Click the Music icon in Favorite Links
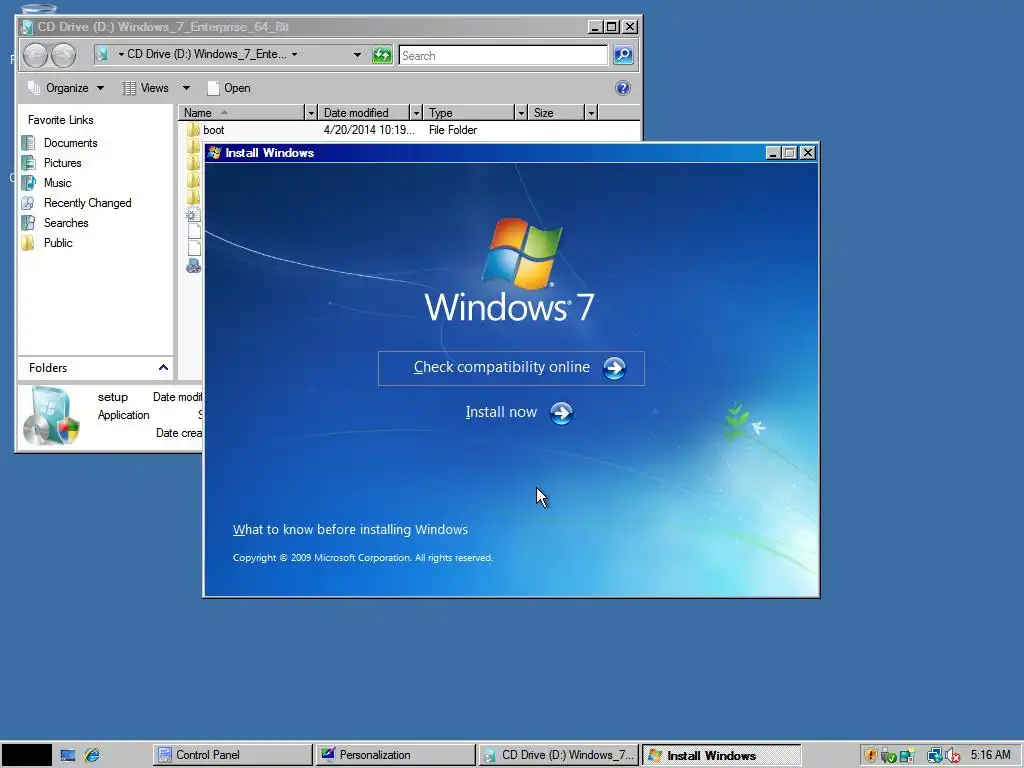Viewport: 1024px width, 768px height. 28,183
